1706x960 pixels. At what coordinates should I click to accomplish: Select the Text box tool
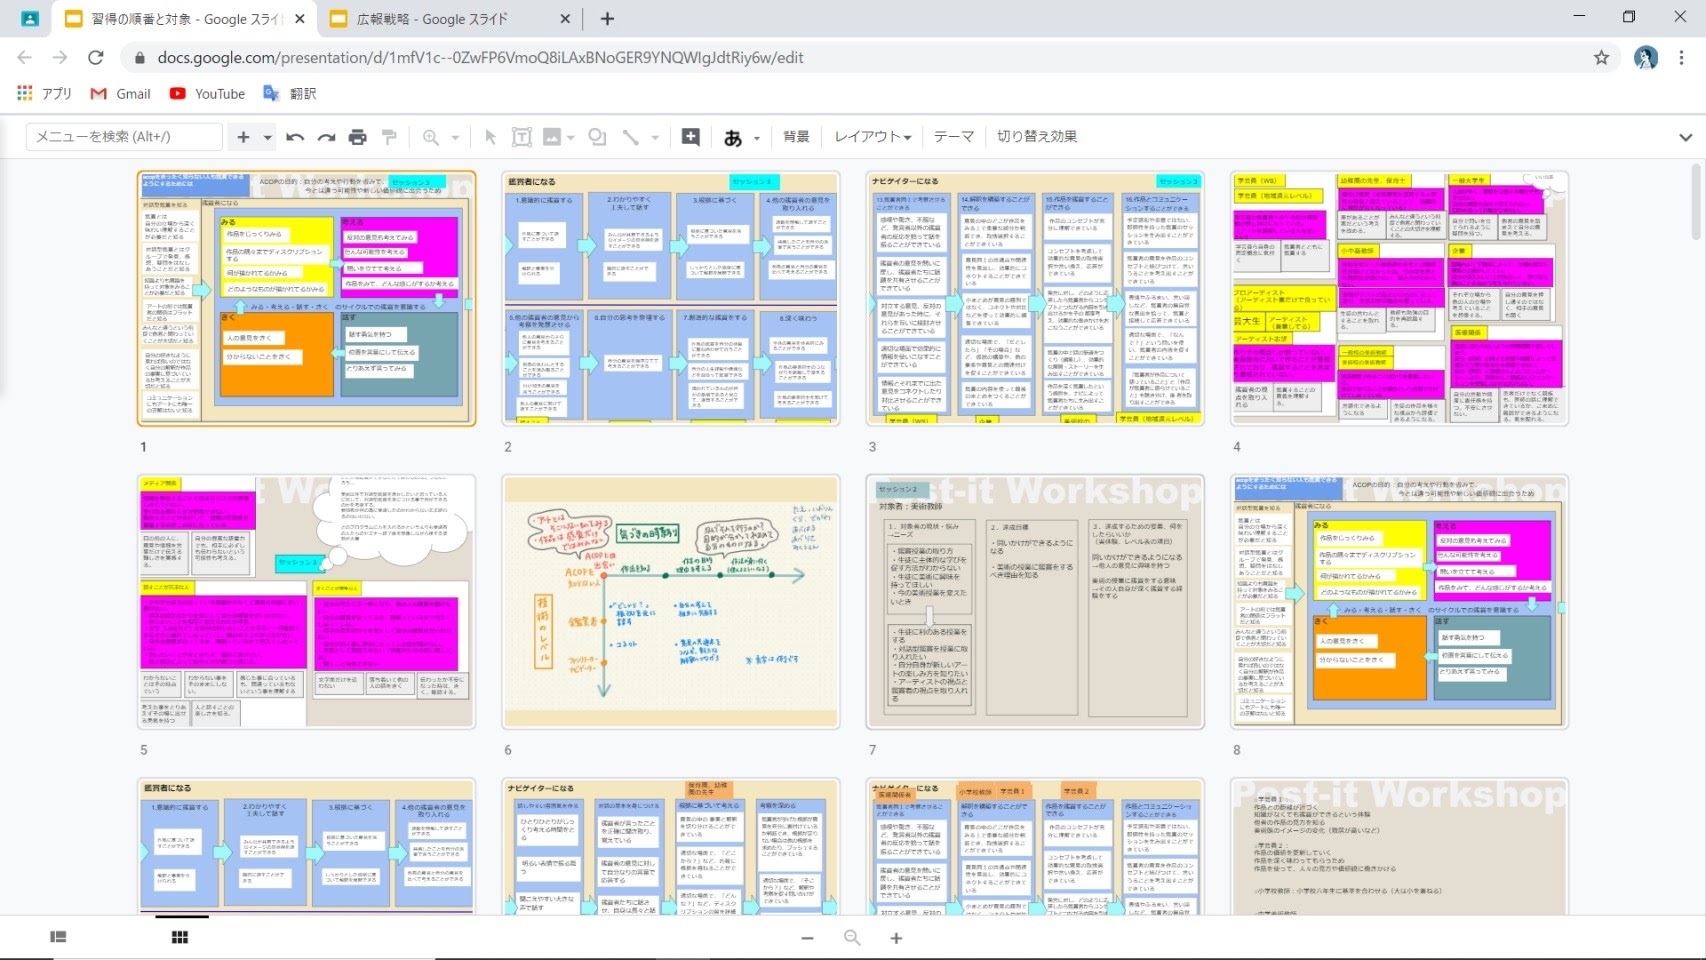(x=521, y=137)
